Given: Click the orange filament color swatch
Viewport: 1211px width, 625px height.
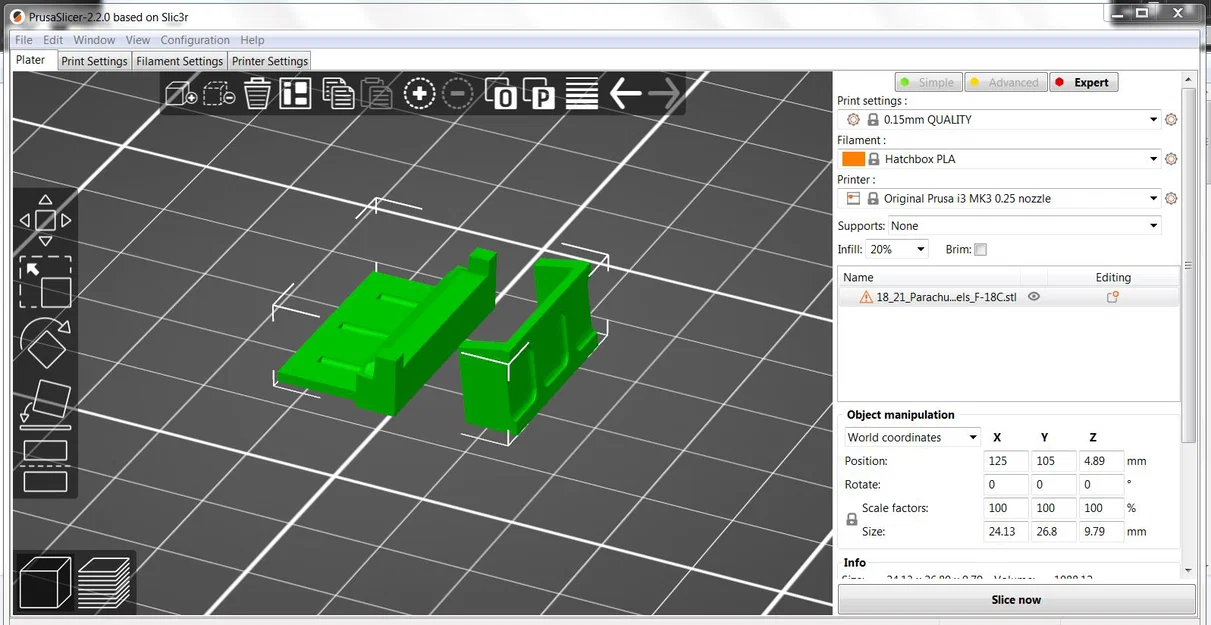Looking at the screenshot, I should (x=853, y=159).
